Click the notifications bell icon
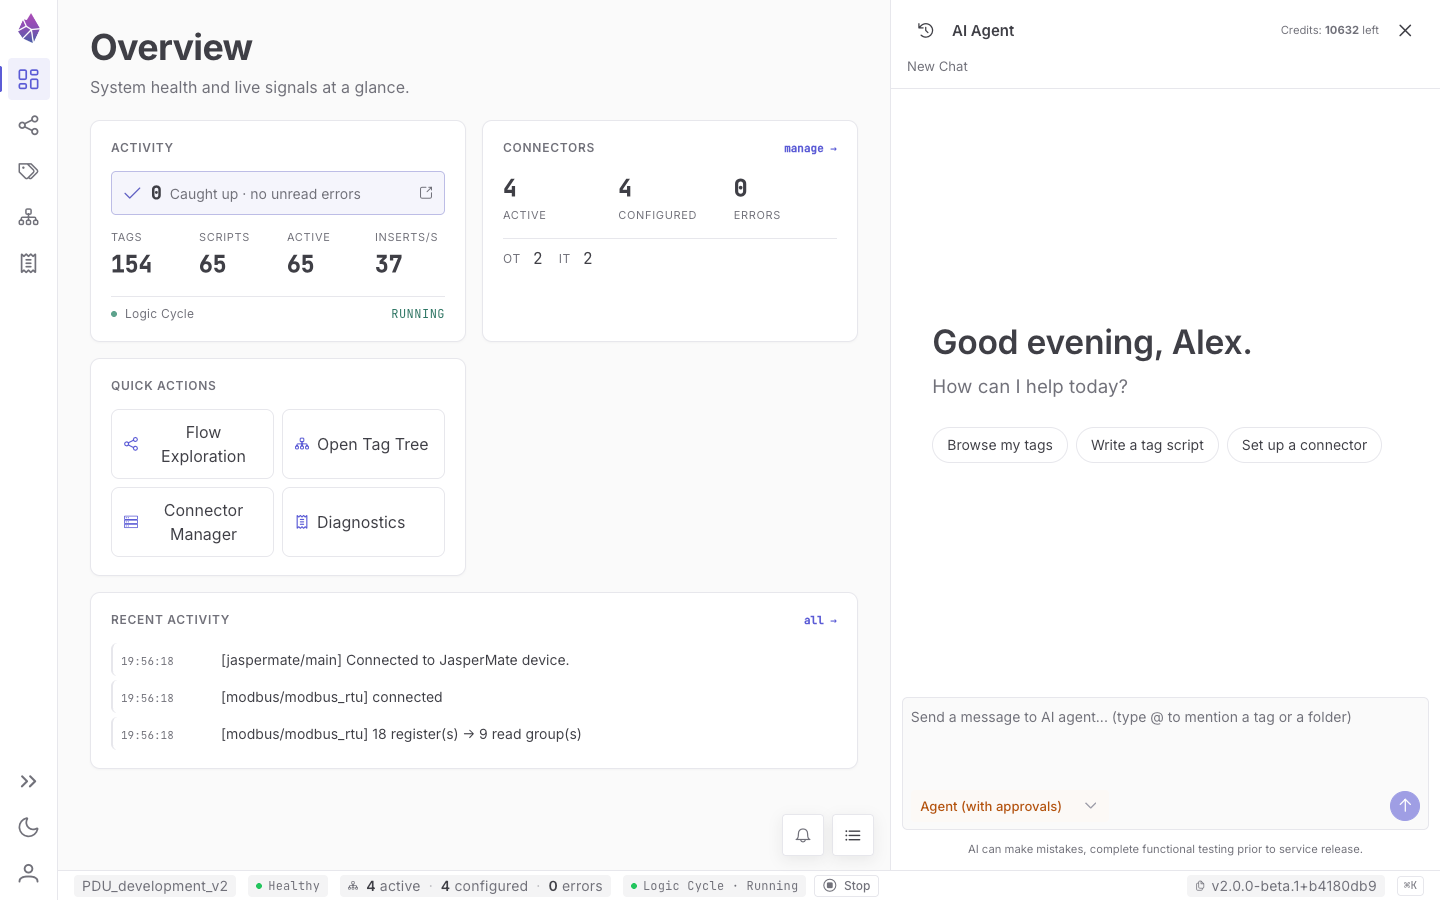This screenshot has height=900, width=1440. [803, 835]
